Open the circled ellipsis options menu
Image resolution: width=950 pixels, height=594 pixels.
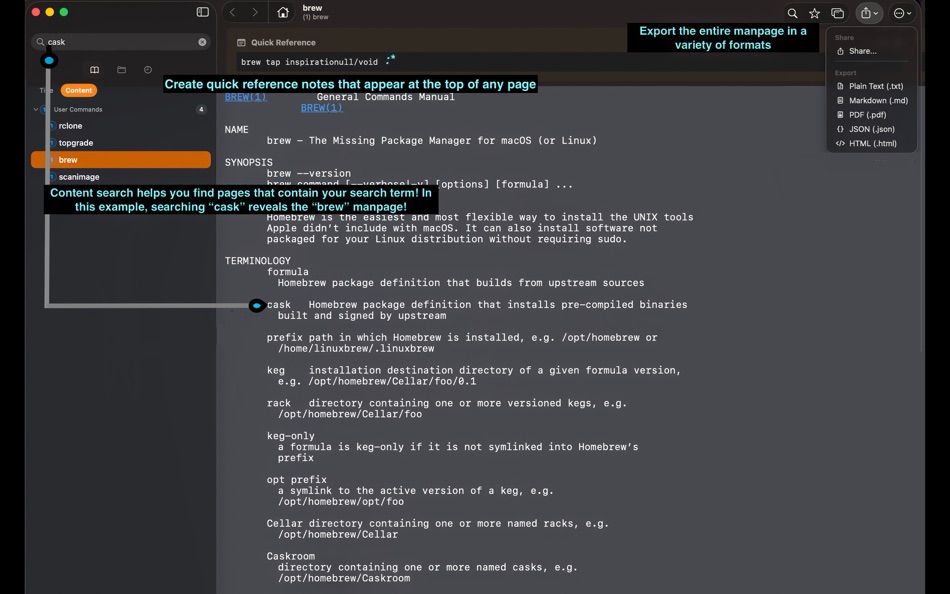tap(901, 13)
